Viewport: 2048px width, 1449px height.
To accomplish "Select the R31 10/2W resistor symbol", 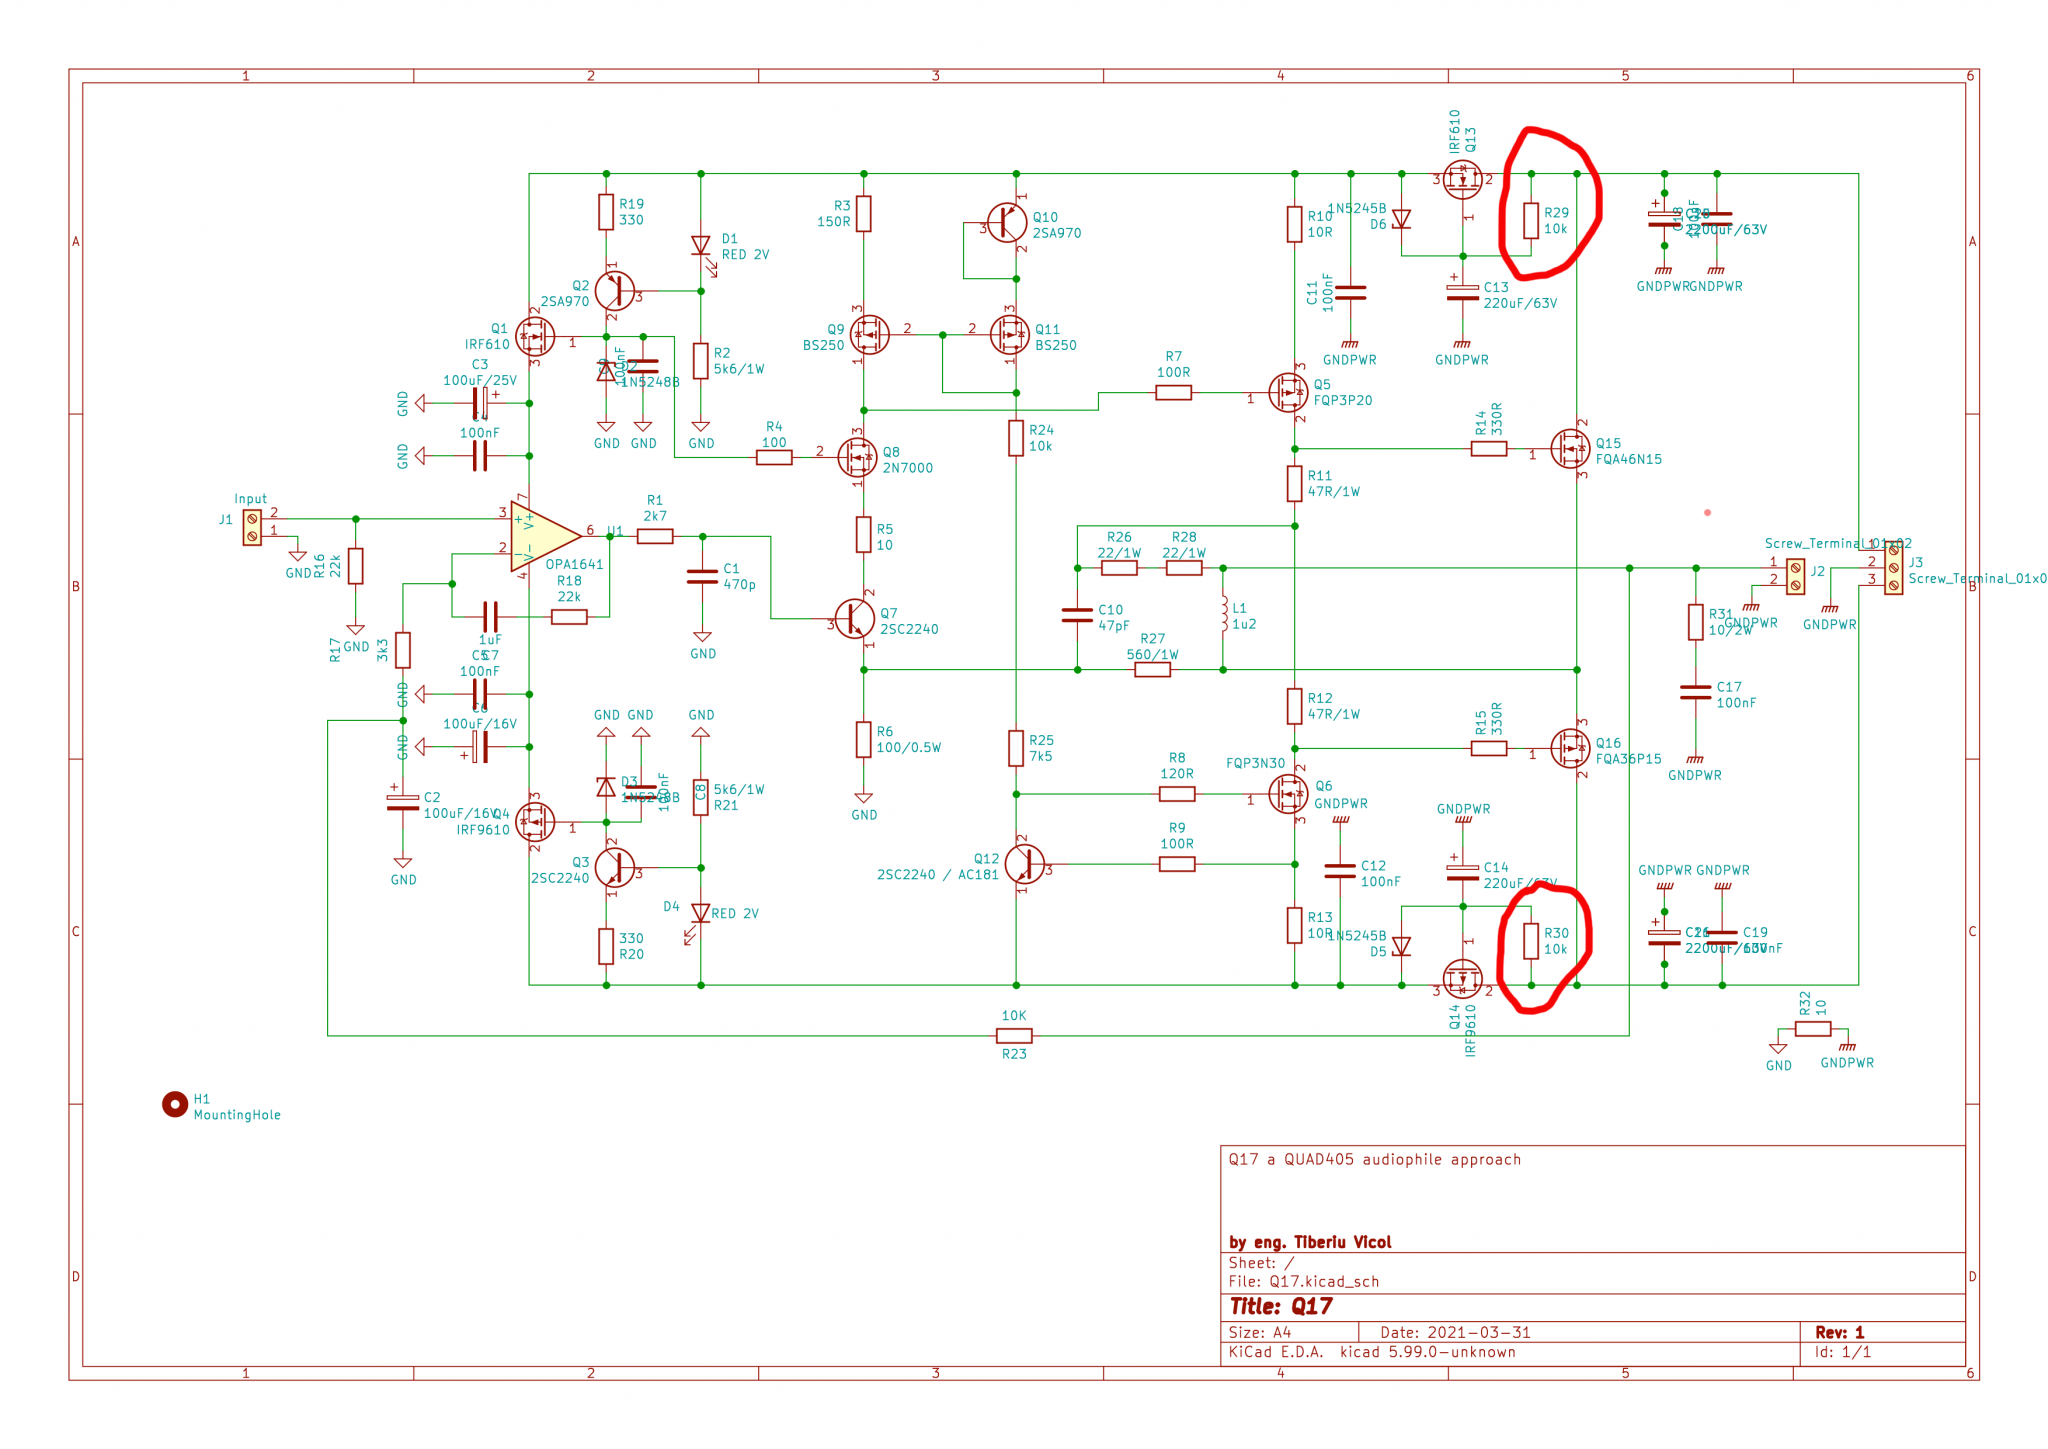I will (x=1696, y=622).
